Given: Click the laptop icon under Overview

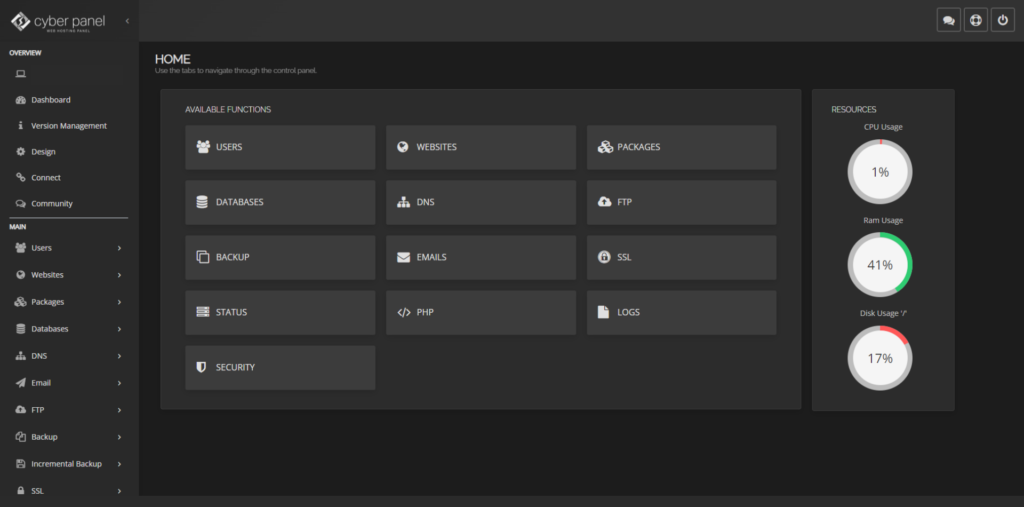Looking at the screenshot, I should tap(21, 74).
